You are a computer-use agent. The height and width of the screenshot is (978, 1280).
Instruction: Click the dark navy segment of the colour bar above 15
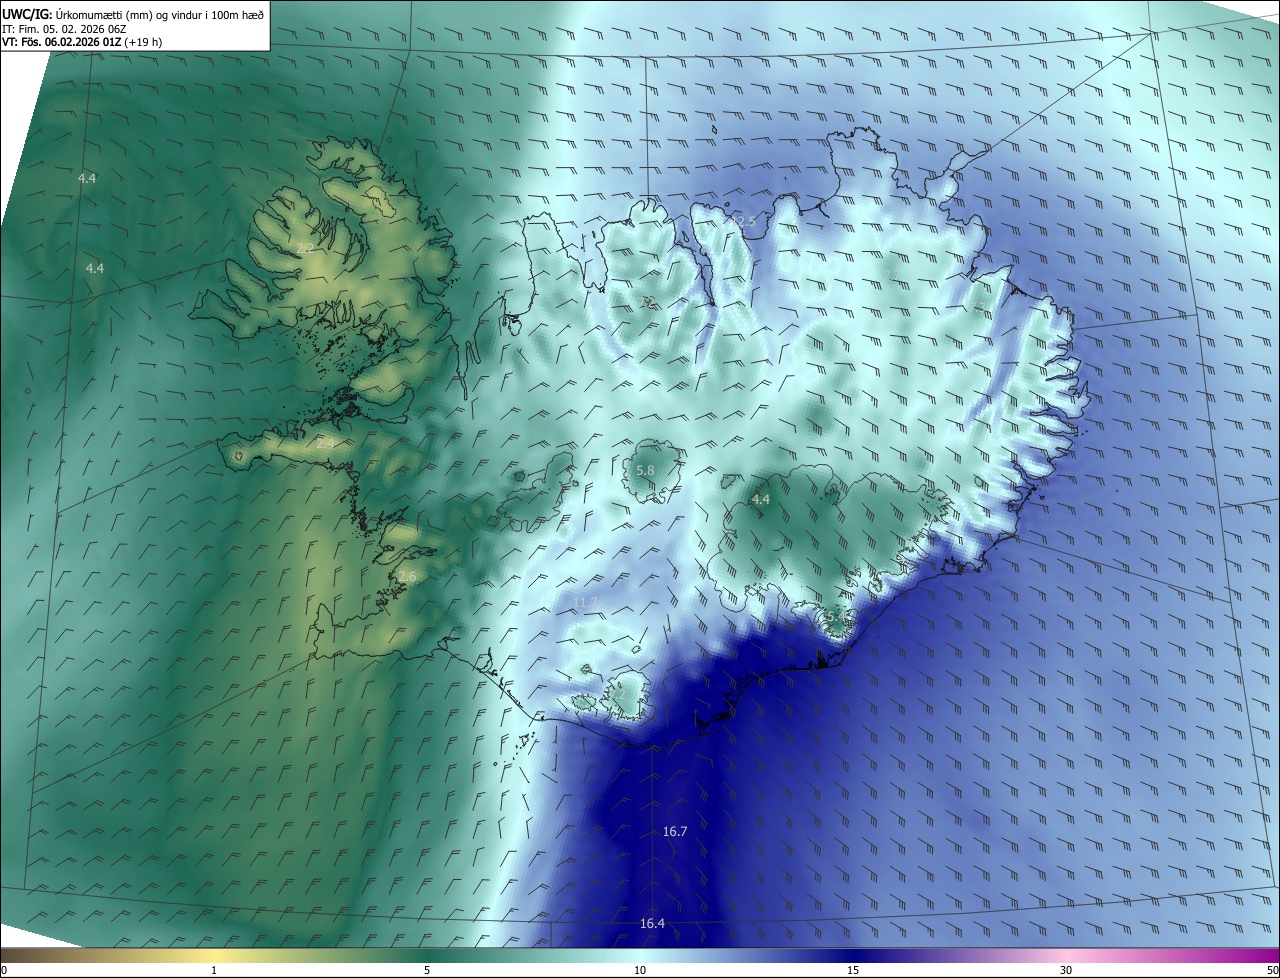pyautogui.click(x=853, y=956)
